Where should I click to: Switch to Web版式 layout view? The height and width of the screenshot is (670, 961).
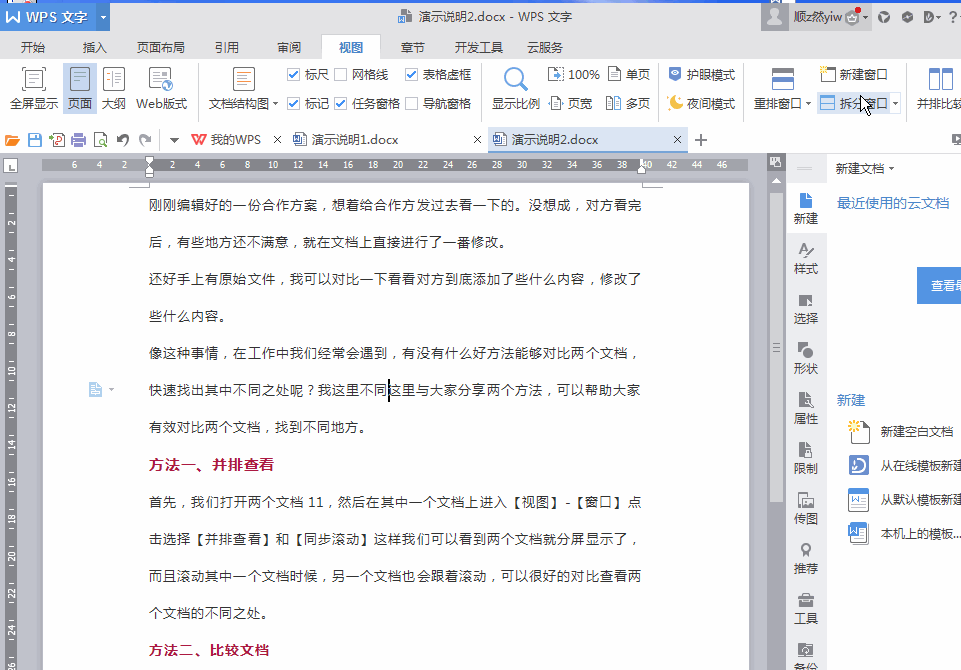tap(161, 89)
